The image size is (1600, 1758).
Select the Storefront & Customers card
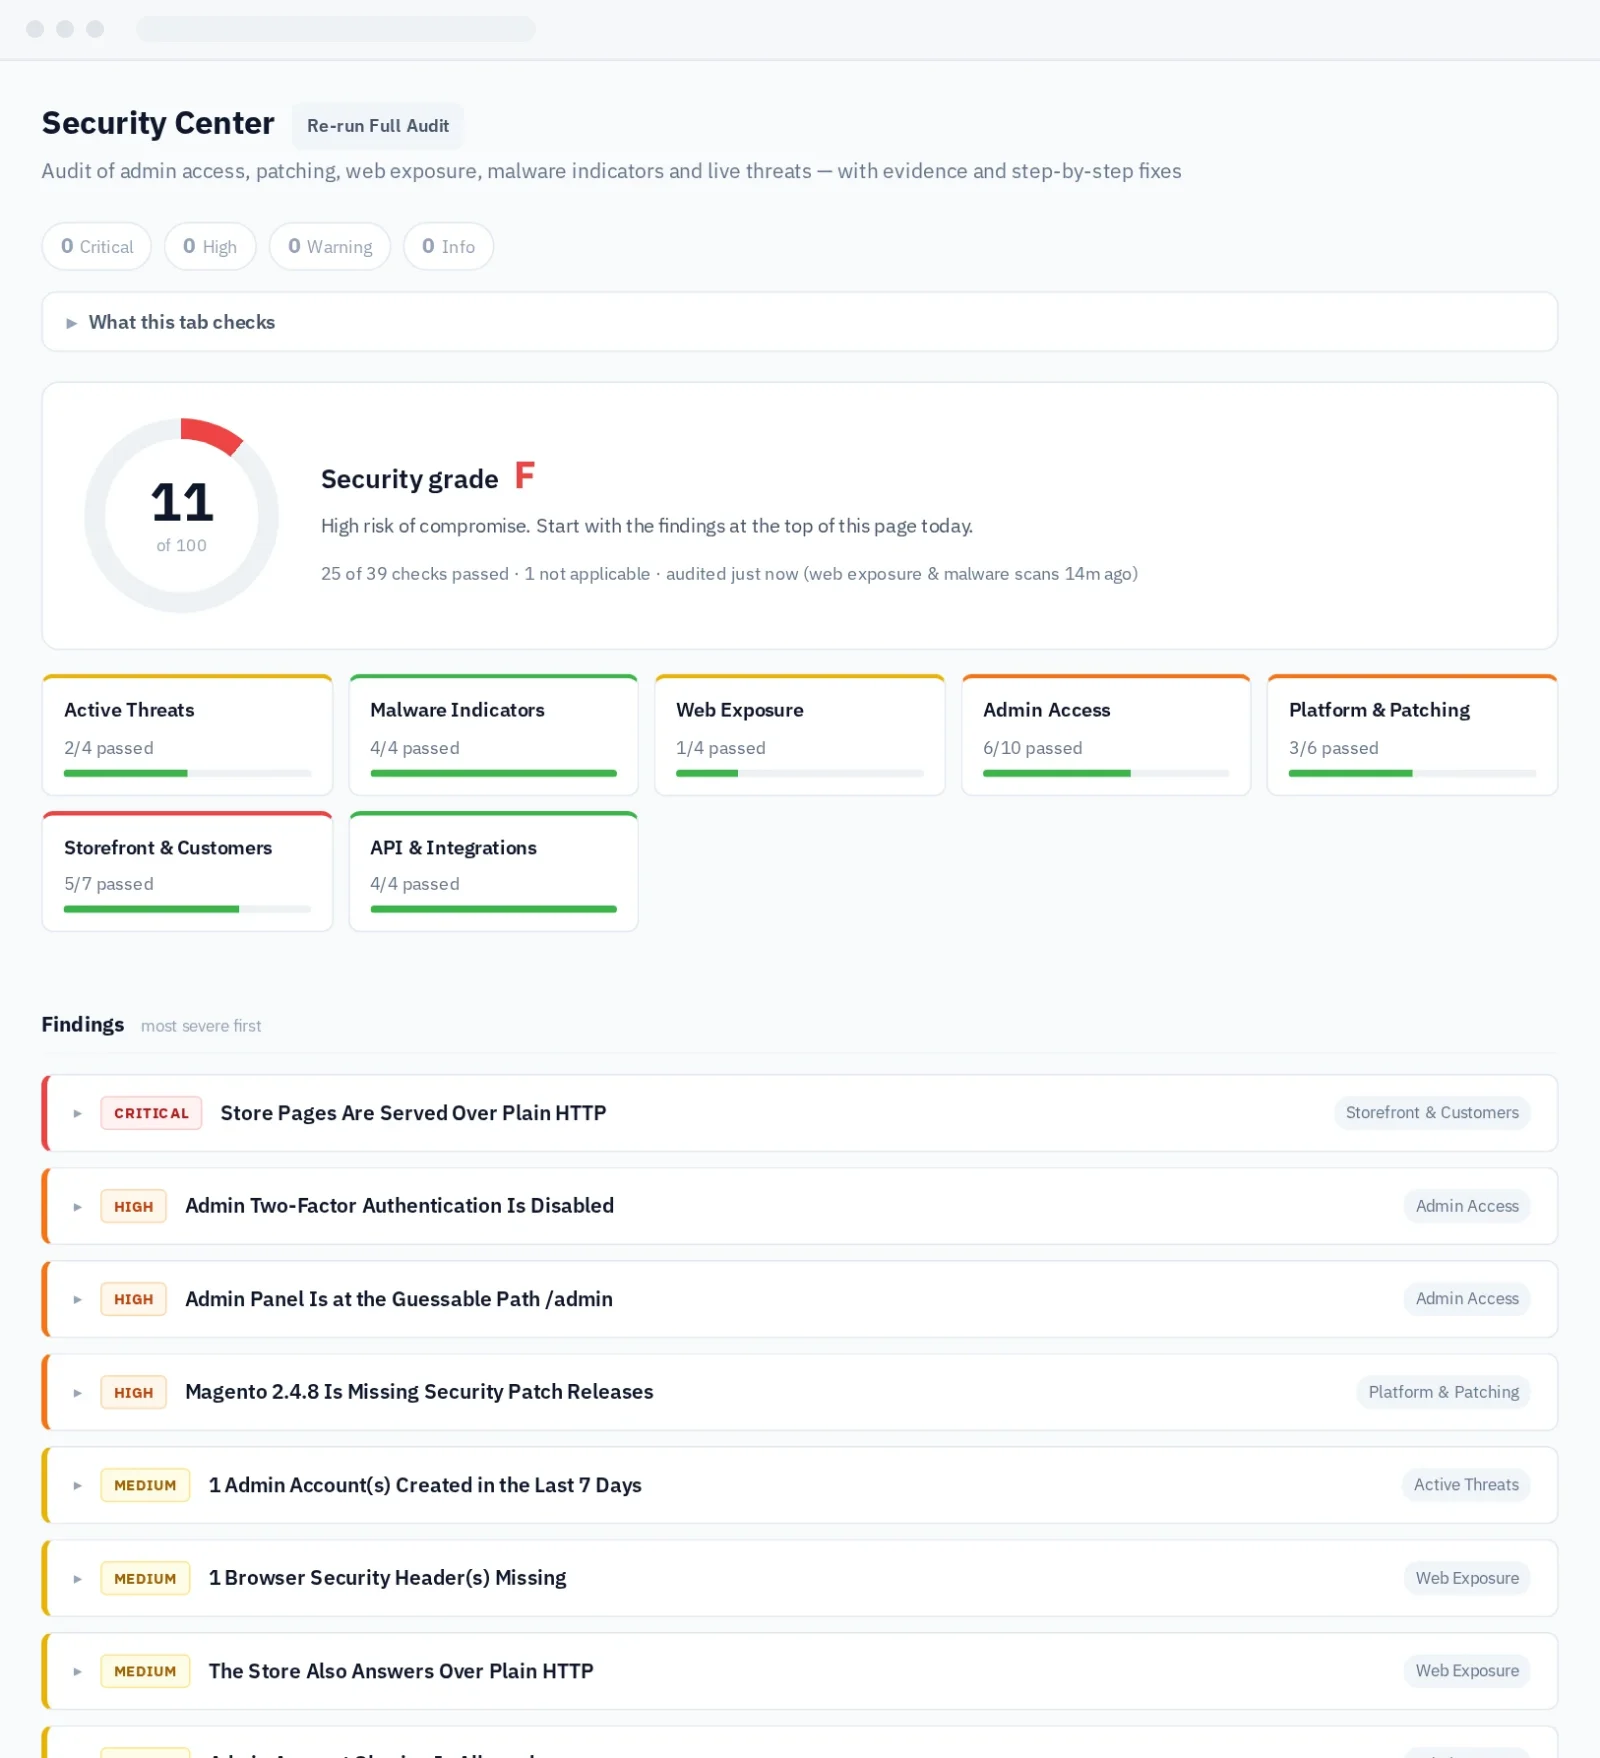[x=187, y=872]
